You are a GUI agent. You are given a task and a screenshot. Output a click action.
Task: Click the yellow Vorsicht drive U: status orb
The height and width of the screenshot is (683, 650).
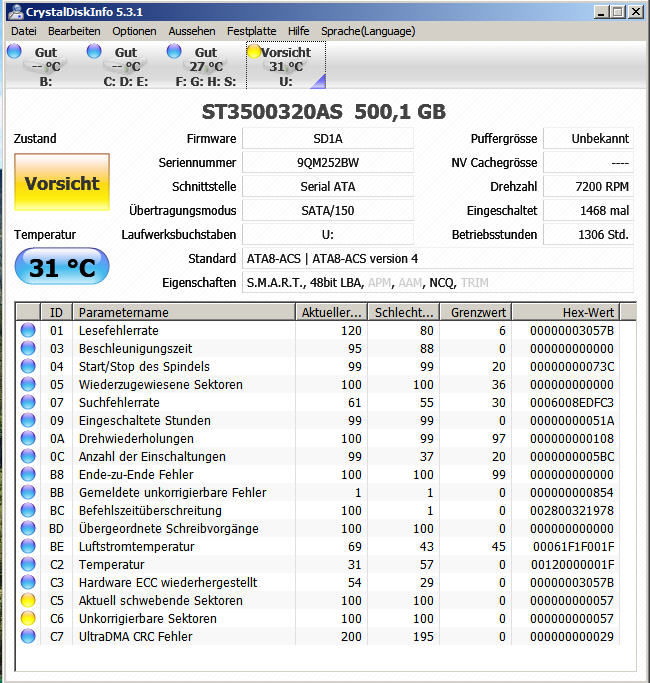(254, 52)
